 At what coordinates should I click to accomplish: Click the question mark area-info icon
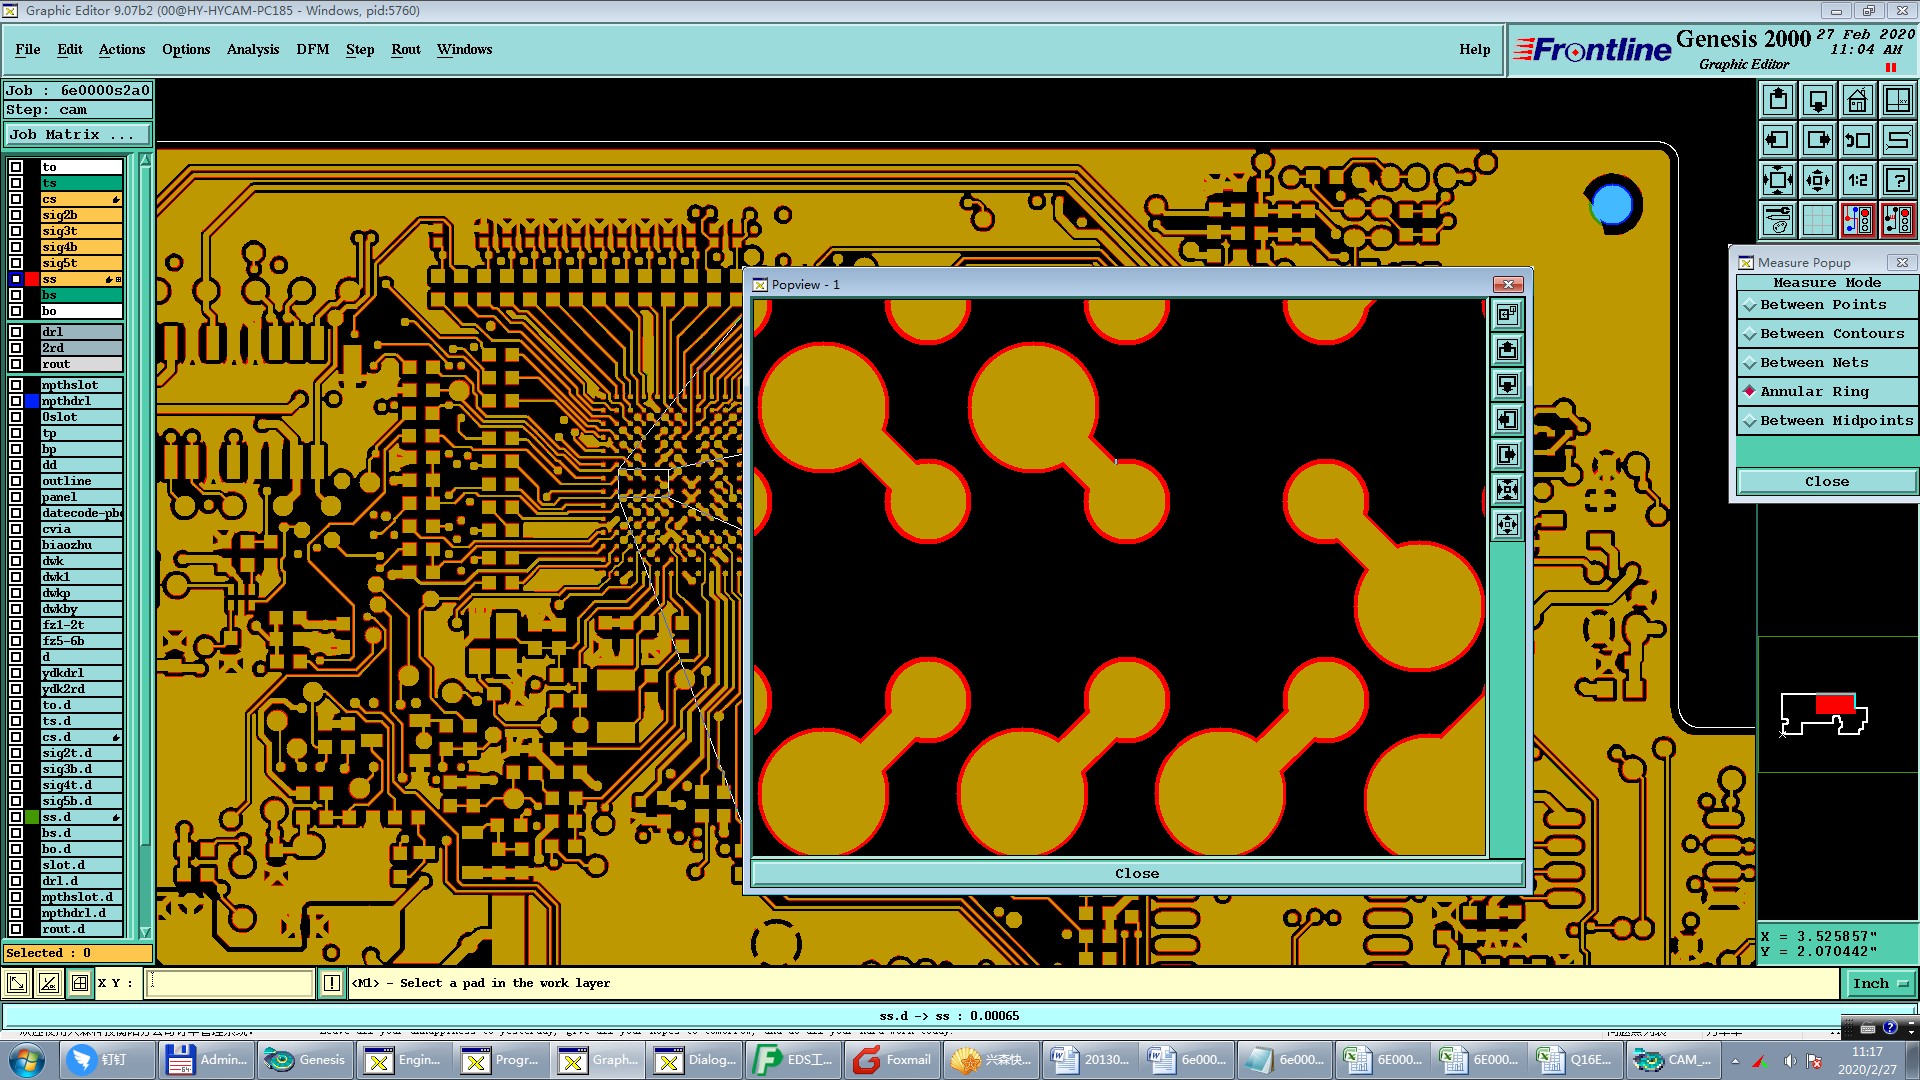[1897, 180]
